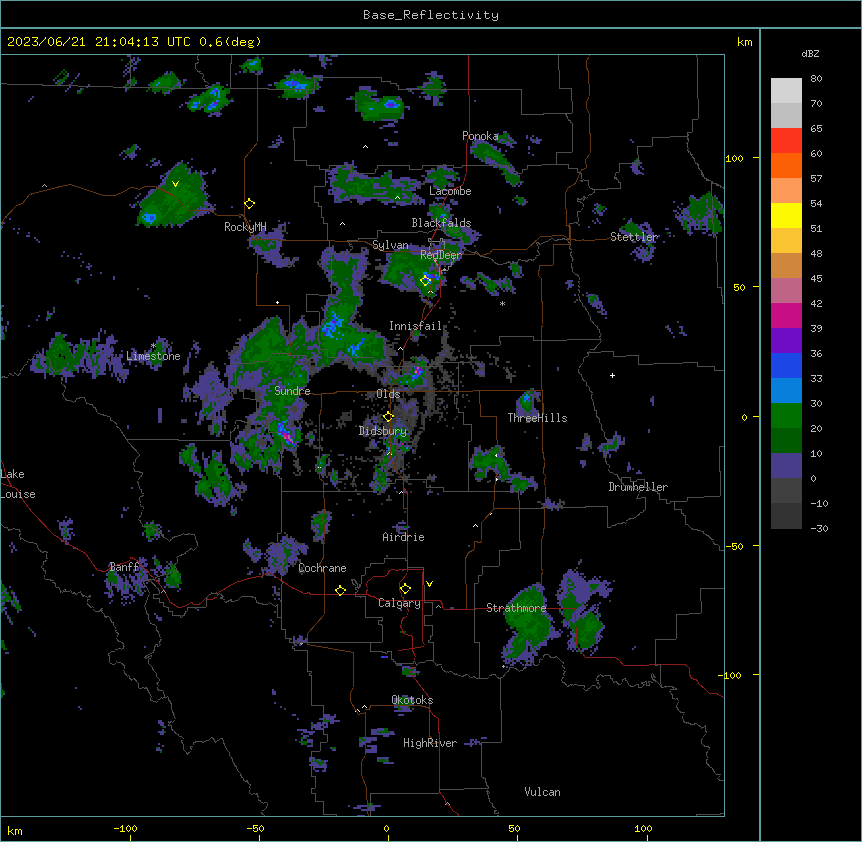This screenshot has width=862, height=842.
Task: Click the Sundre city label
Action: [x=292, y=391]
